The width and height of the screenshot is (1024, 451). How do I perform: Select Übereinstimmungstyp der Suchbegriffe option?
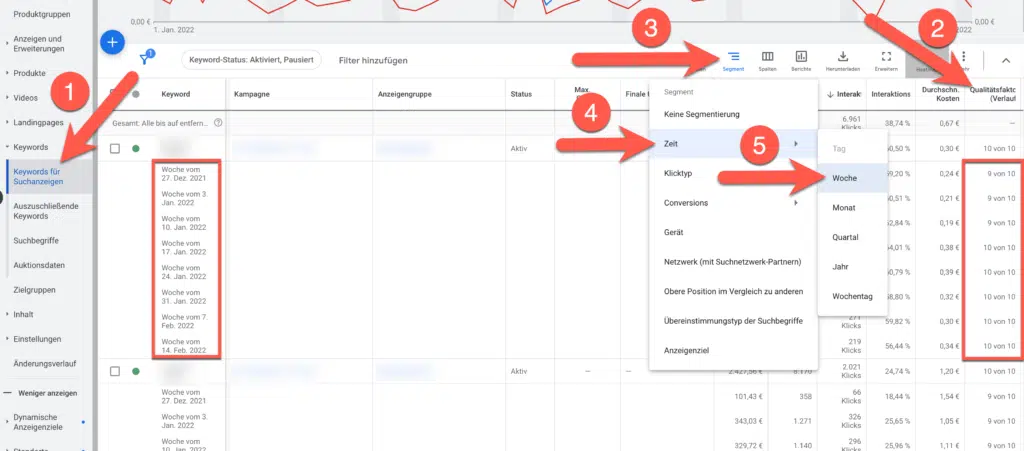coord(733,320)
